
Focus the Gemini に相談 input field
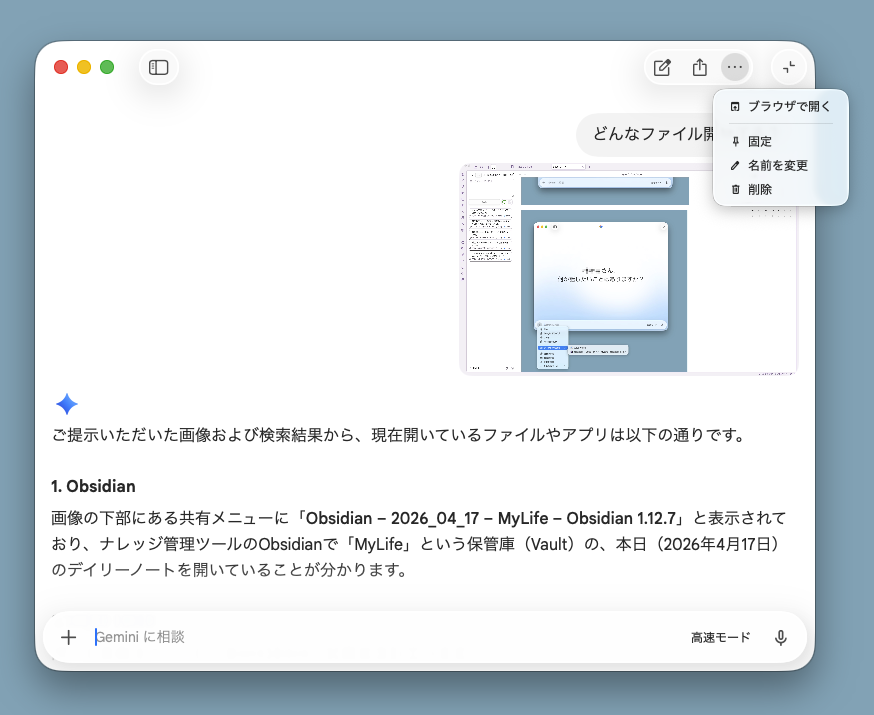[x=380, y=637]
